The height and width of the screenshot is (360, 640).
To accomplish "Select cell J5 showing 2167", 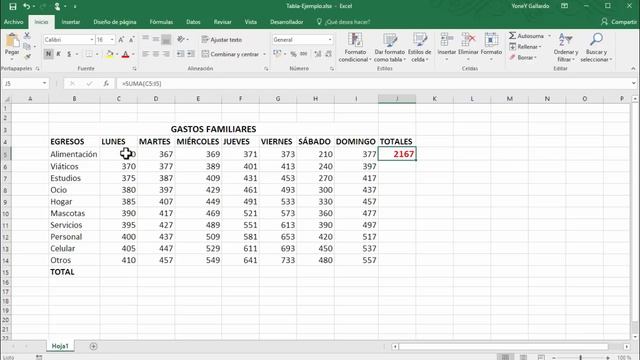I will [x=397, y=154].
